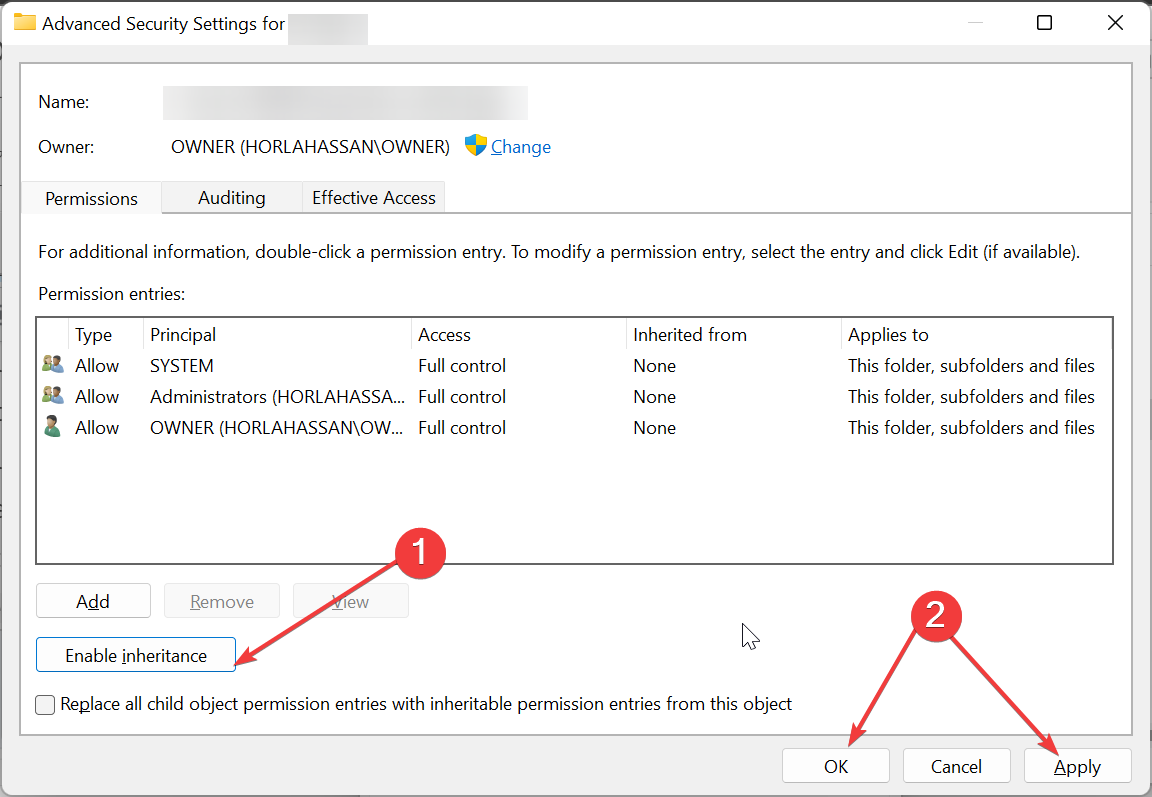Close the dialog with the X
The image size is (1152, 797).
click(1115, 23)
